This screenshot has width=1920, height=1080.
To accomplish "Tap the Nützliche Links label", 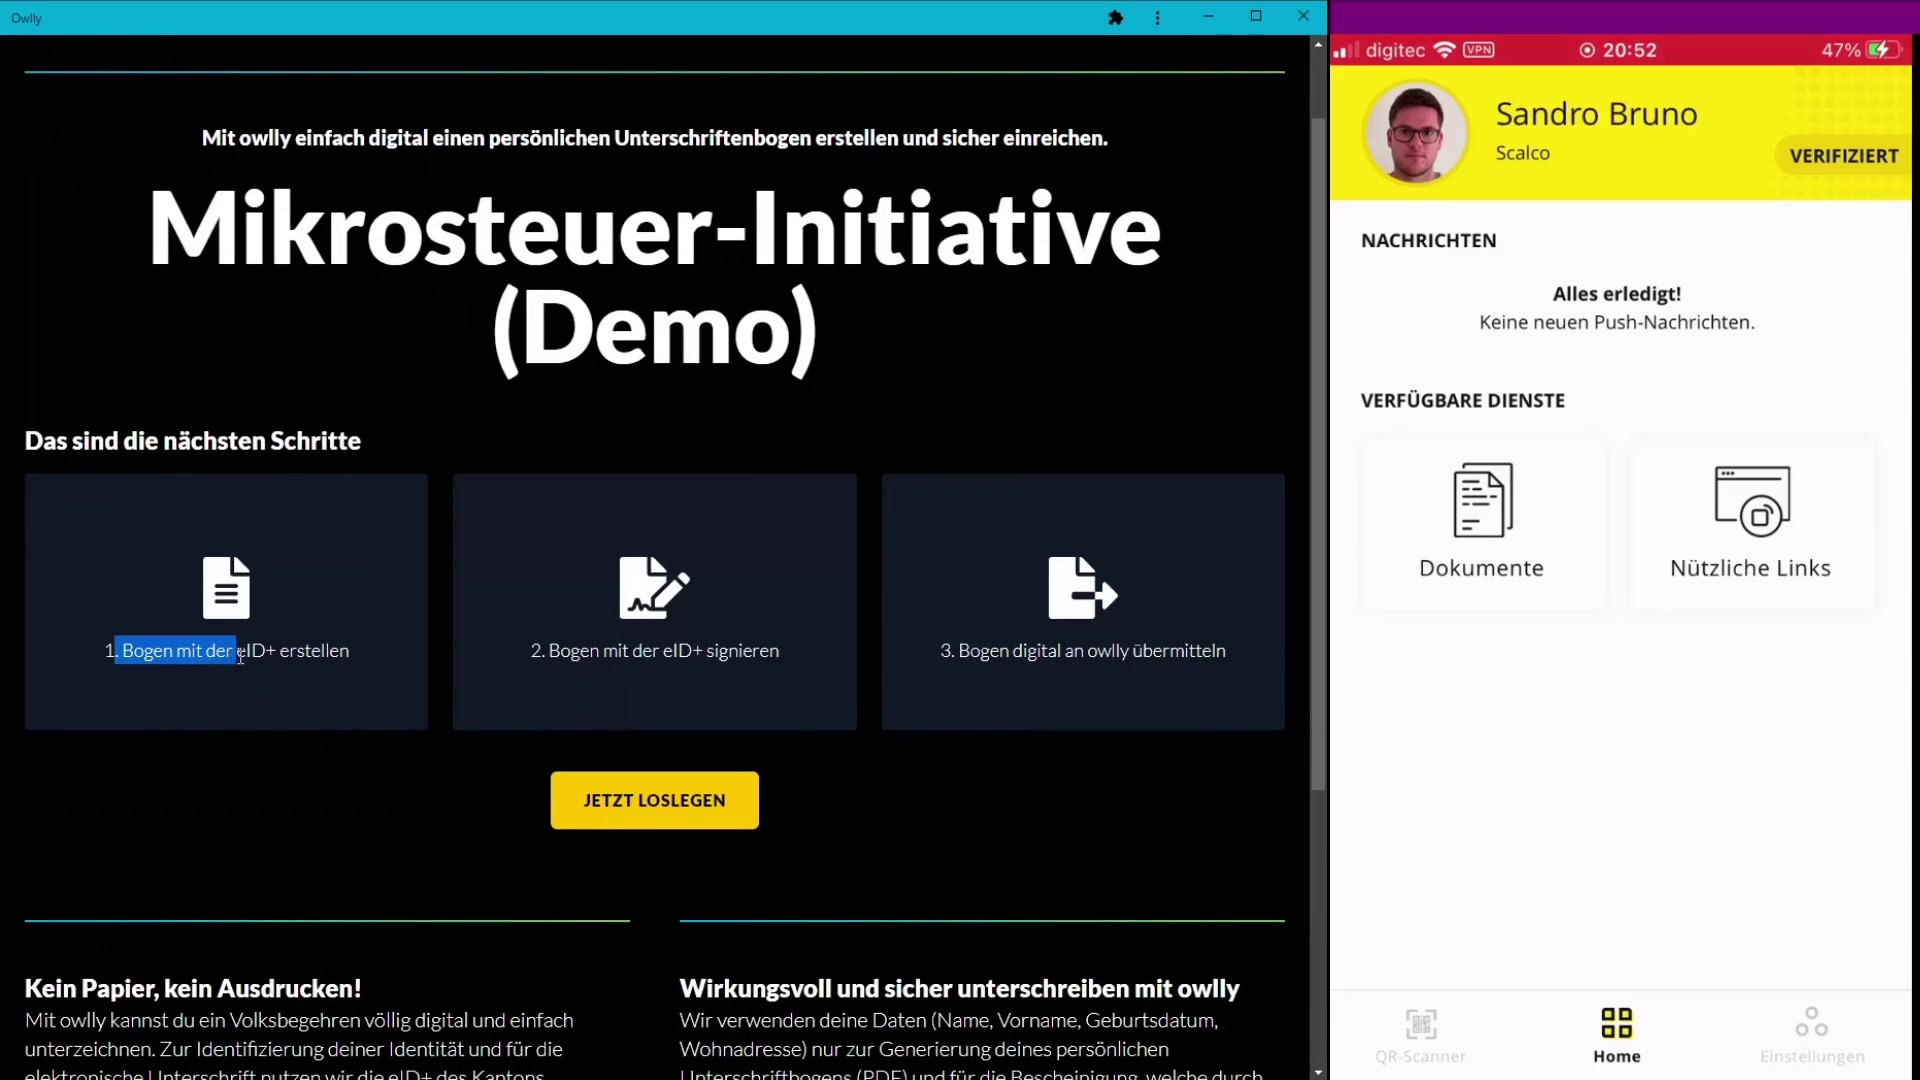I will tap(1751, 568).
